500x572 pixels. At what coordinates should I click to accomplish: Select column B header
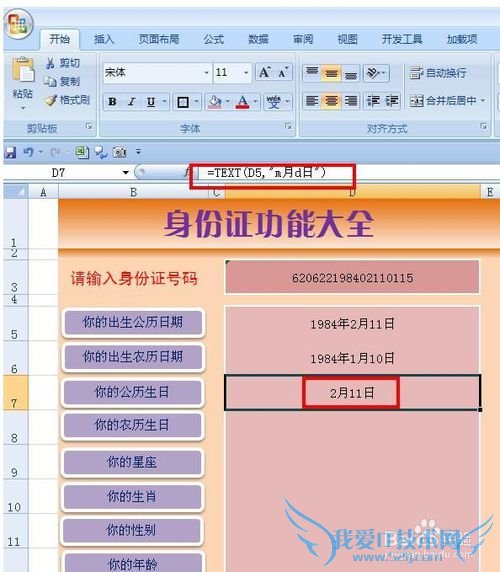click(x=133, y=192)
